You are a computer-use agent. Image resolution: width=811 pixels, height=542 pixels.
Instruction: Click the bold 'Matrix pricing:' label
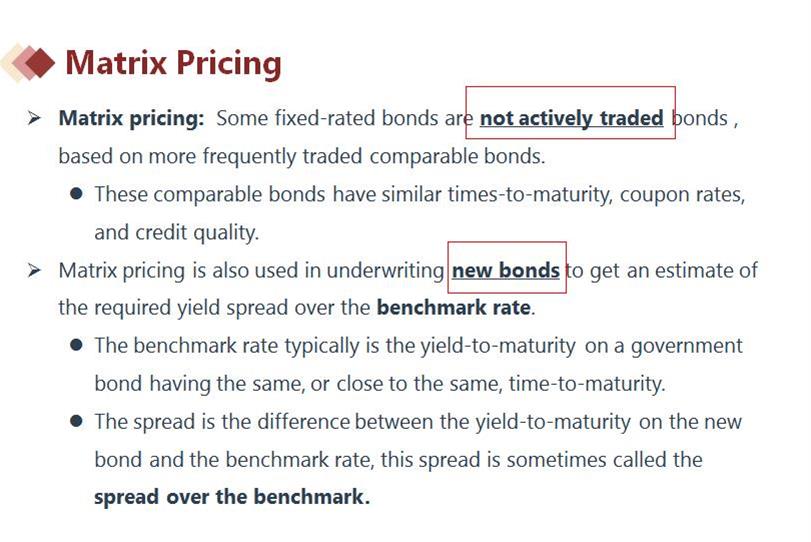131,118
